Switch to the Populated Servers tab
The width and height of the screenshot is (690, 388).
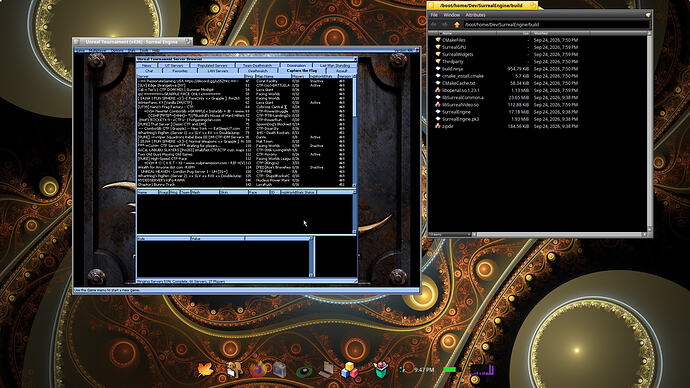(x=212, y=66)
